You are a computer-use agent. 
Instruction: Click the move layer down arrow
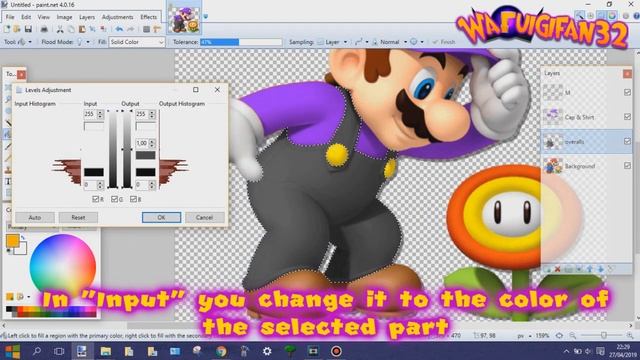(x=600, y=269)
